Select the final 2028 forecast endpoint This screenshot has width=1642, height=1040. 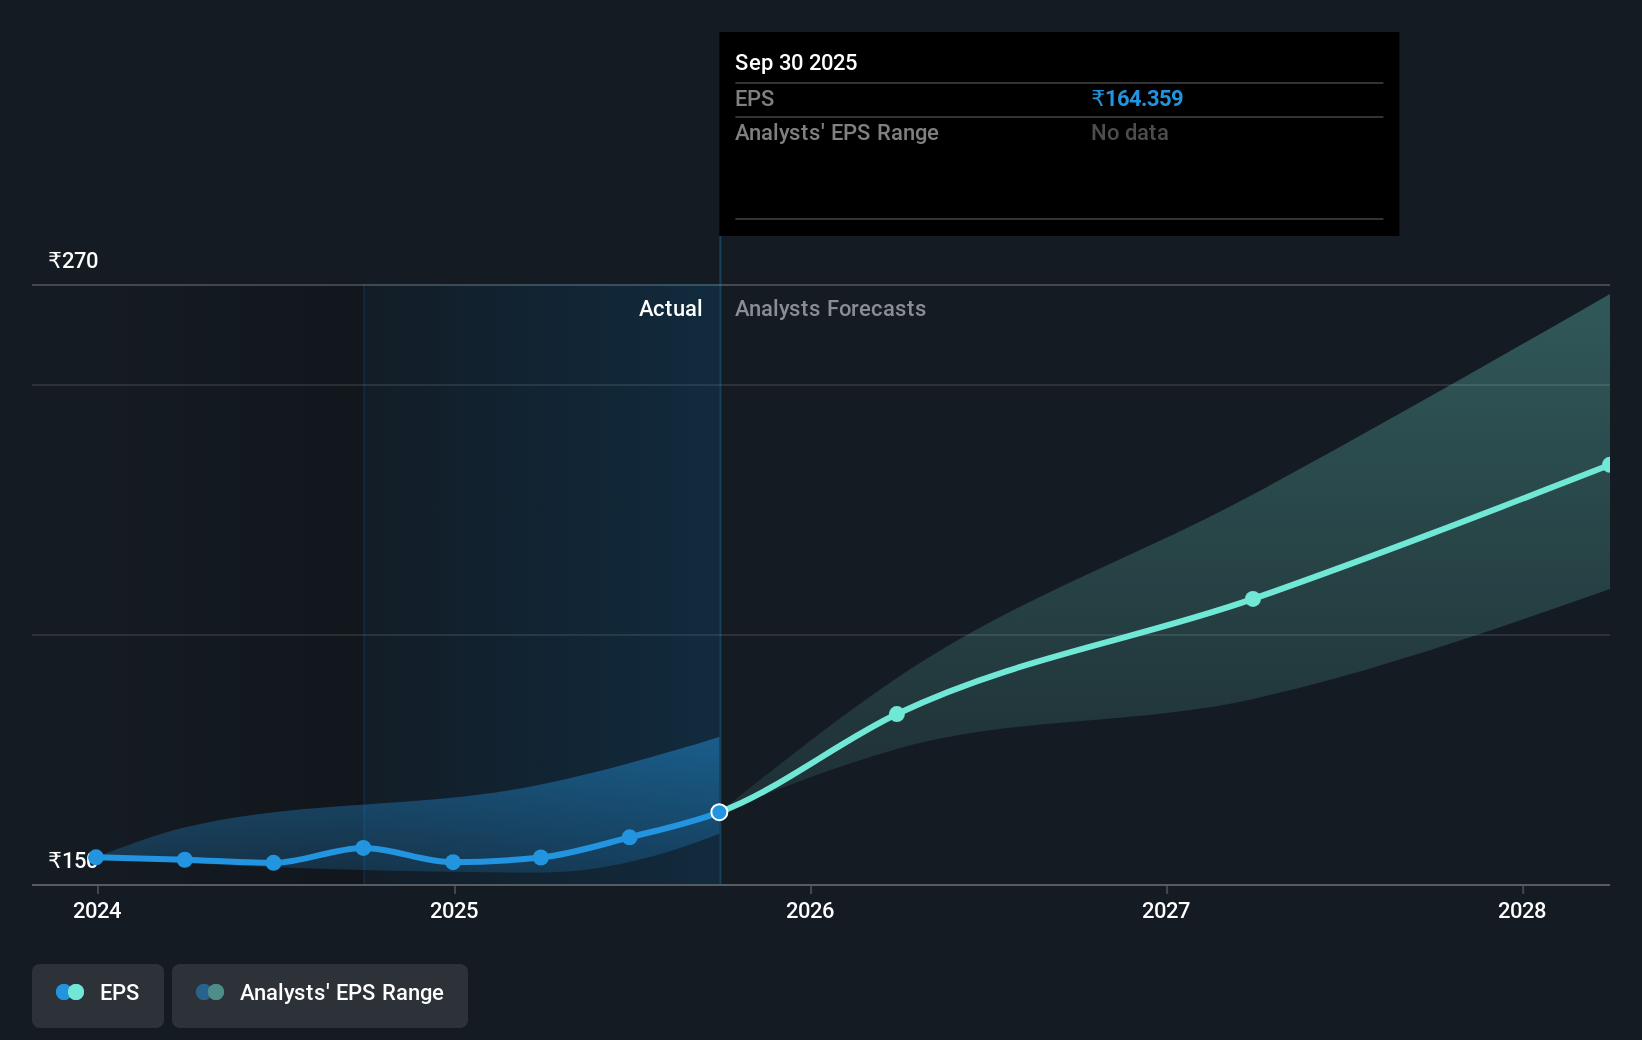pos(1608,463)
